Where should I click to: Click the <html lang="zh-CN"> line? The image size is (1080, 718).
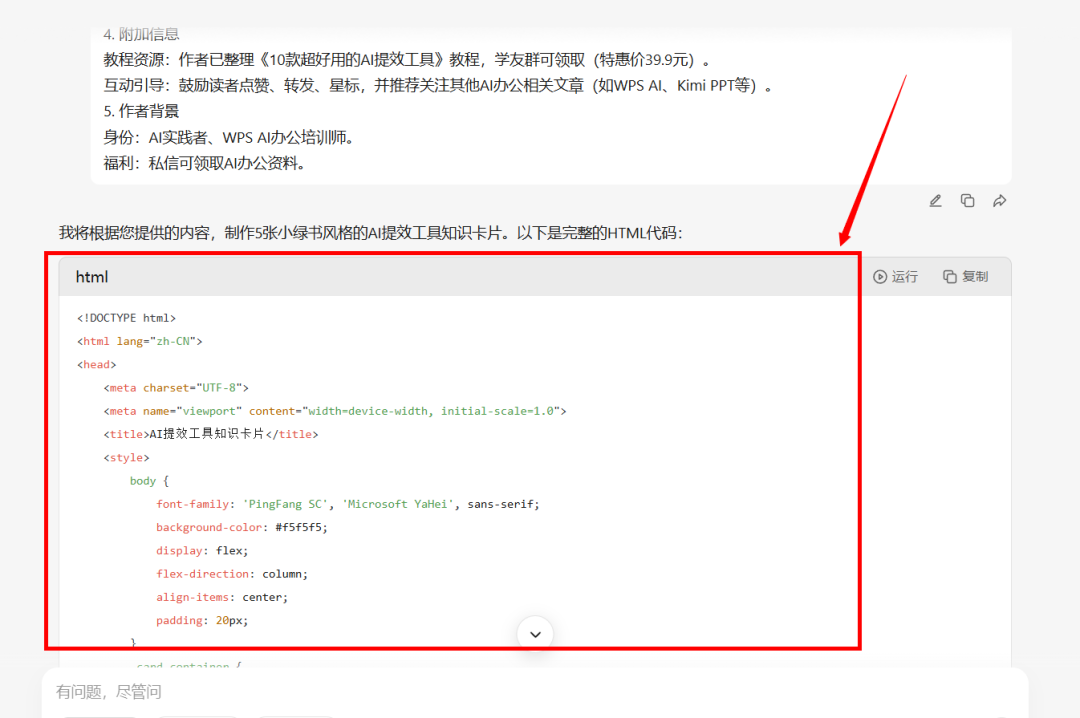coord(140,341)
